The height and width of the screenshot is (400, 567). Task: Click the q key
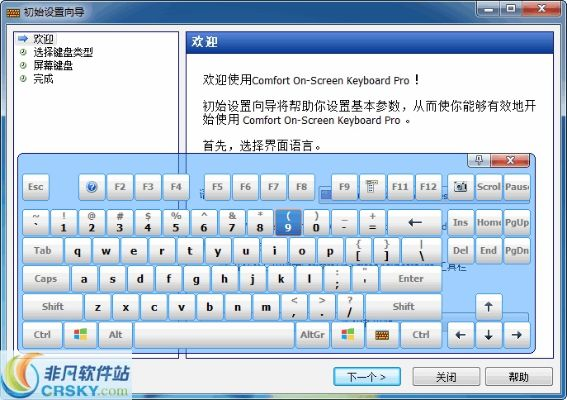(77, 251)
